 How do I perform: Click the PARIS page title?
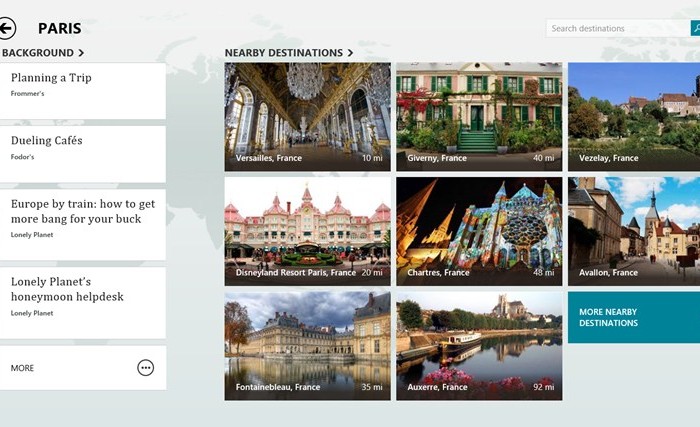[60, 29]
